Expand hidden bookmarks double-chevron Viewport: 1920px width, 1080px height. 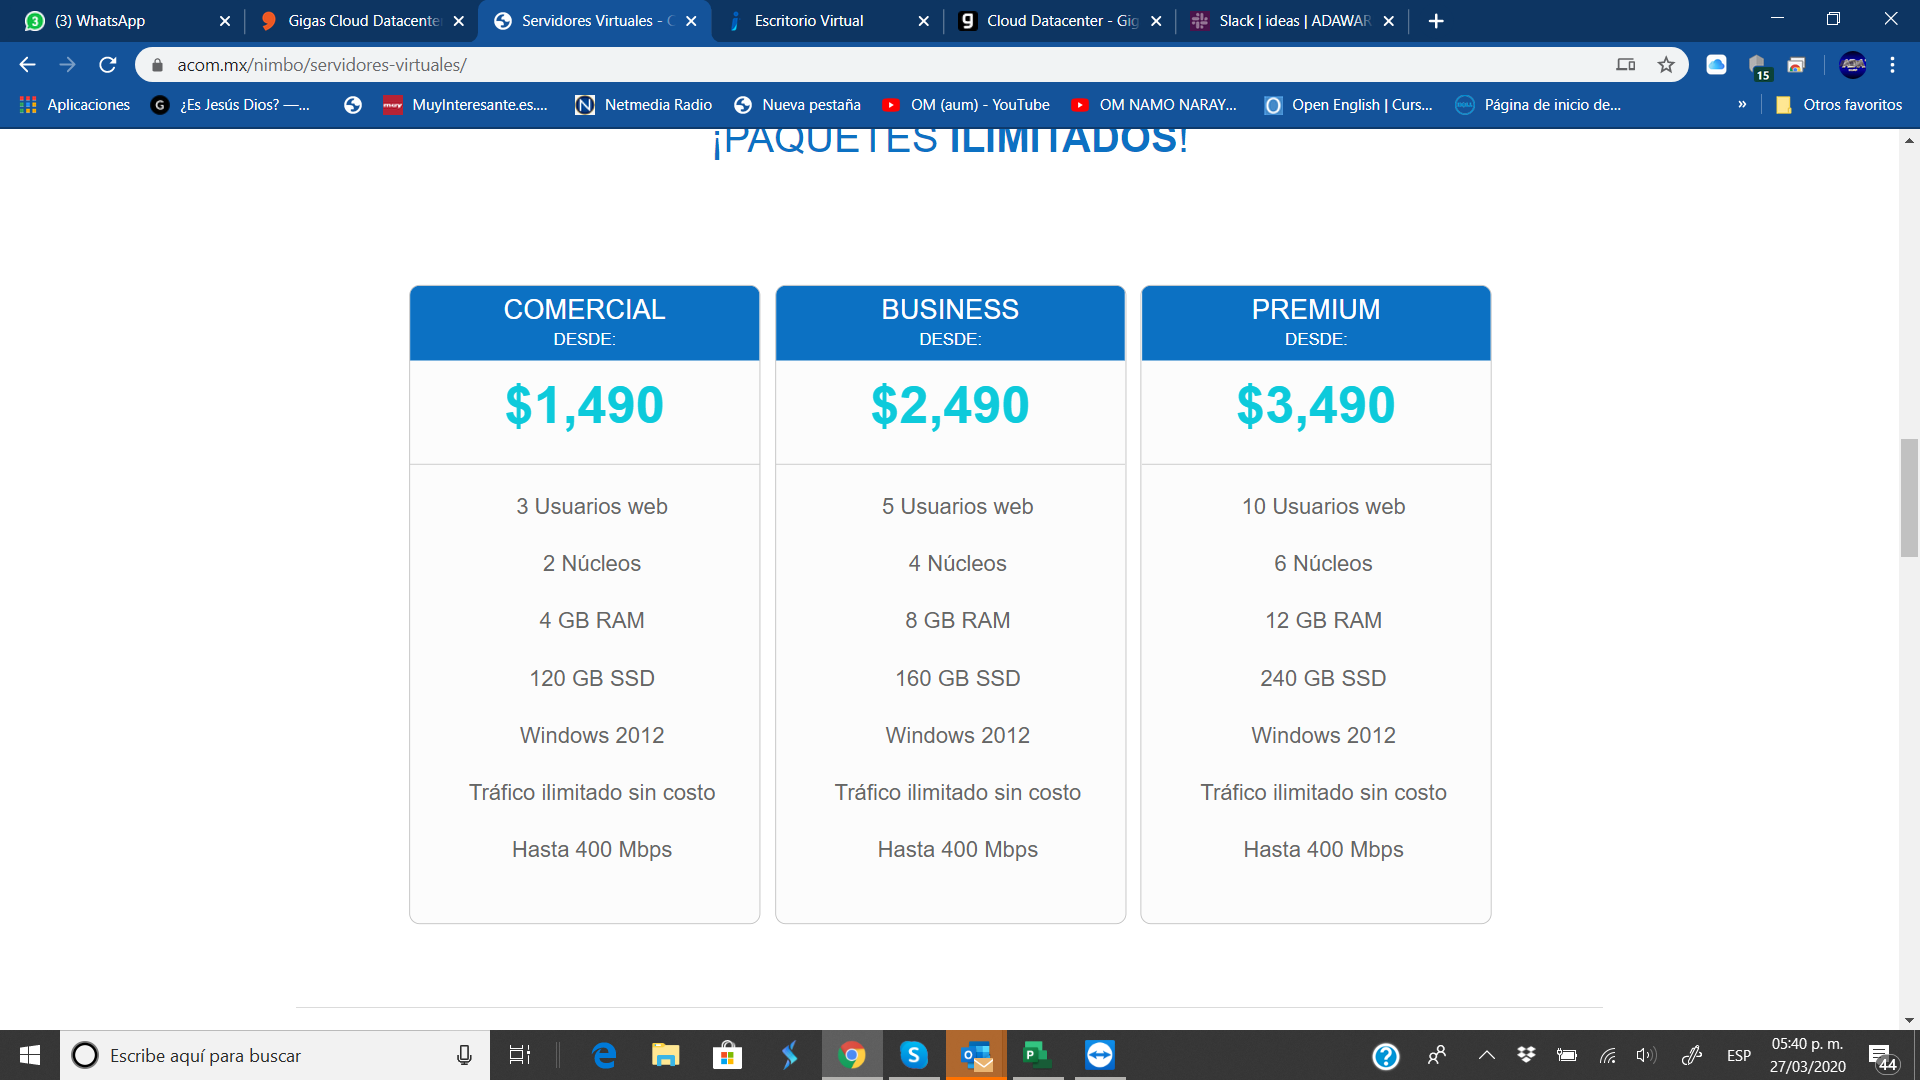pyautogui.click(x=1742, y=105)
